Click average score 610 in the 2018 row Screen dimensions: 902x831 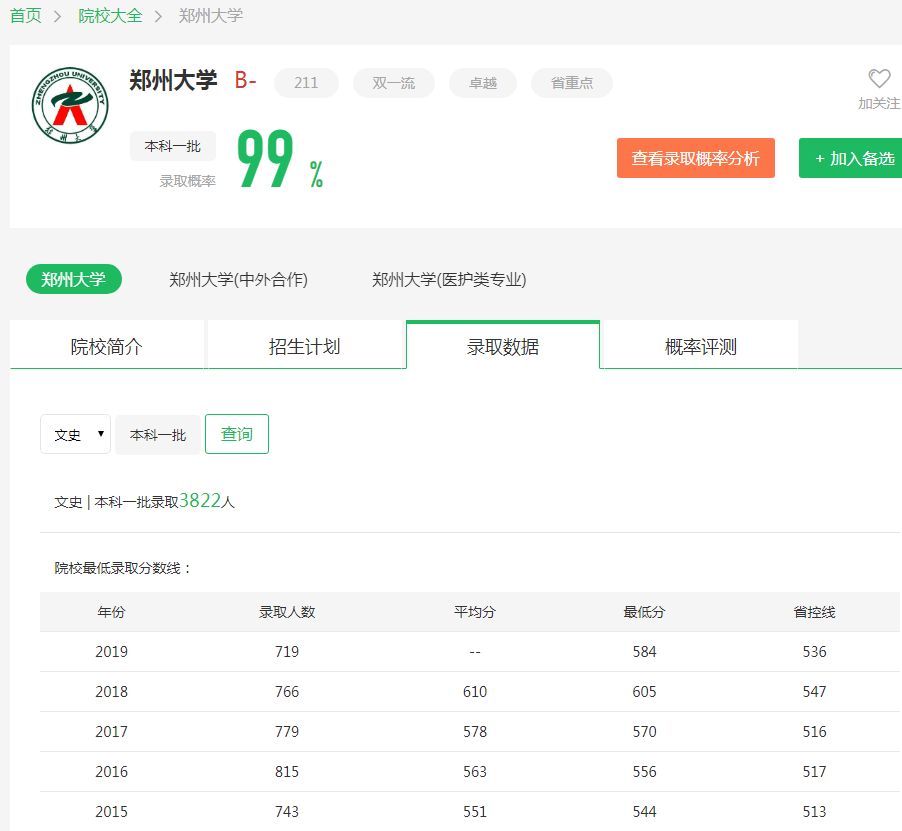475,691
